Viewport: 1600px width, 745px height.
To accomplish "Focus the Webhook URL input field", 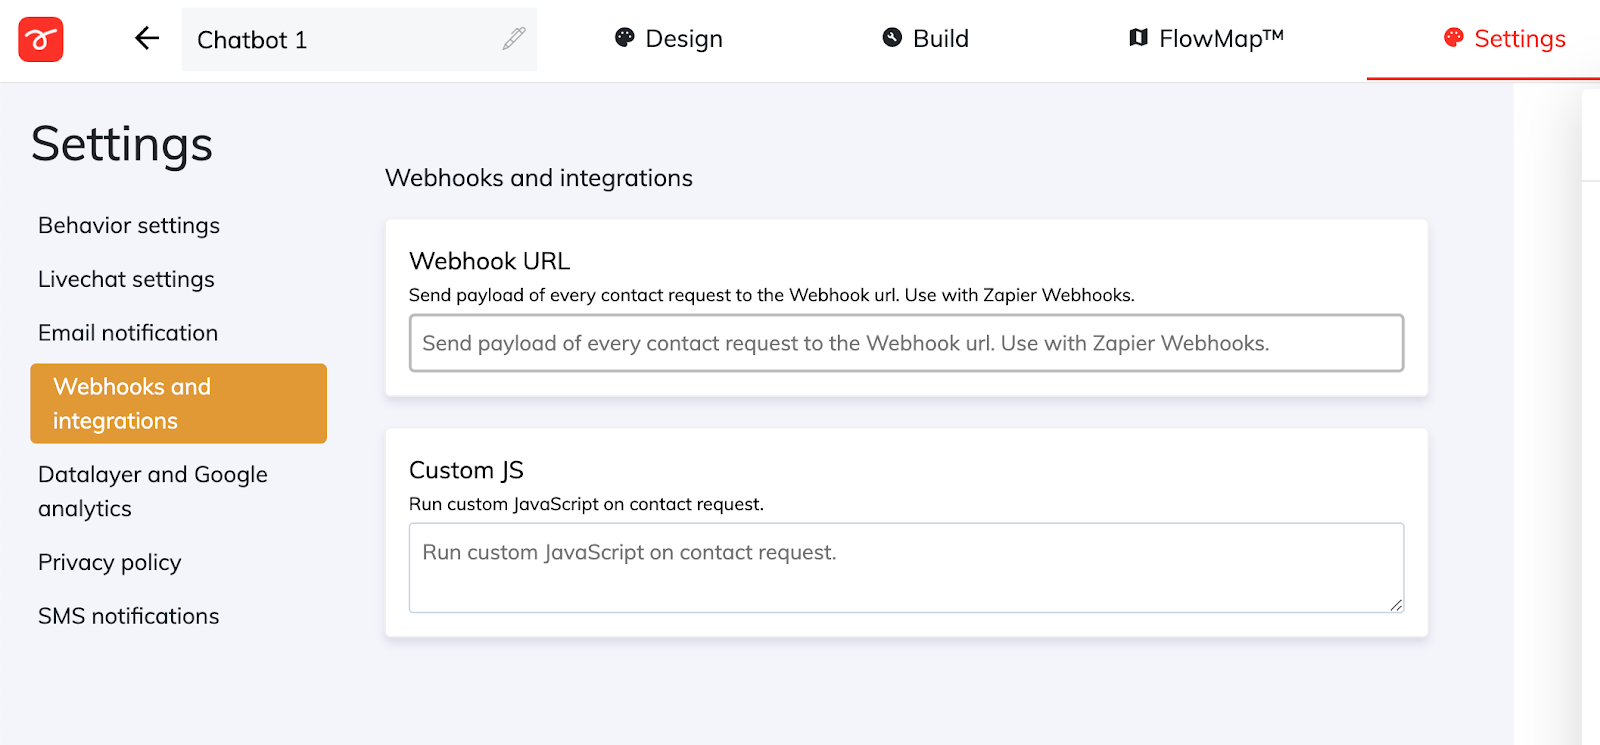I will point(905,344).
